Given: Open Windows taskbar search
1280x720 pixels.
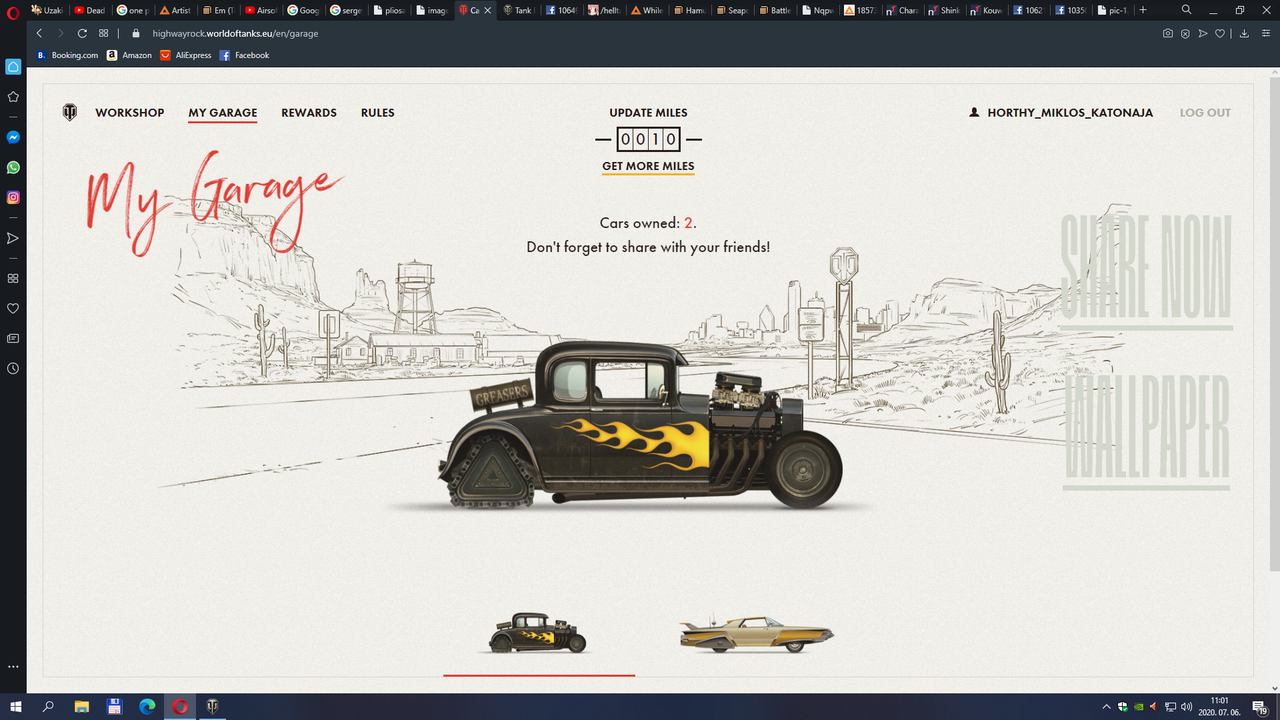Looking at the screenshot, I should point(49,707).
